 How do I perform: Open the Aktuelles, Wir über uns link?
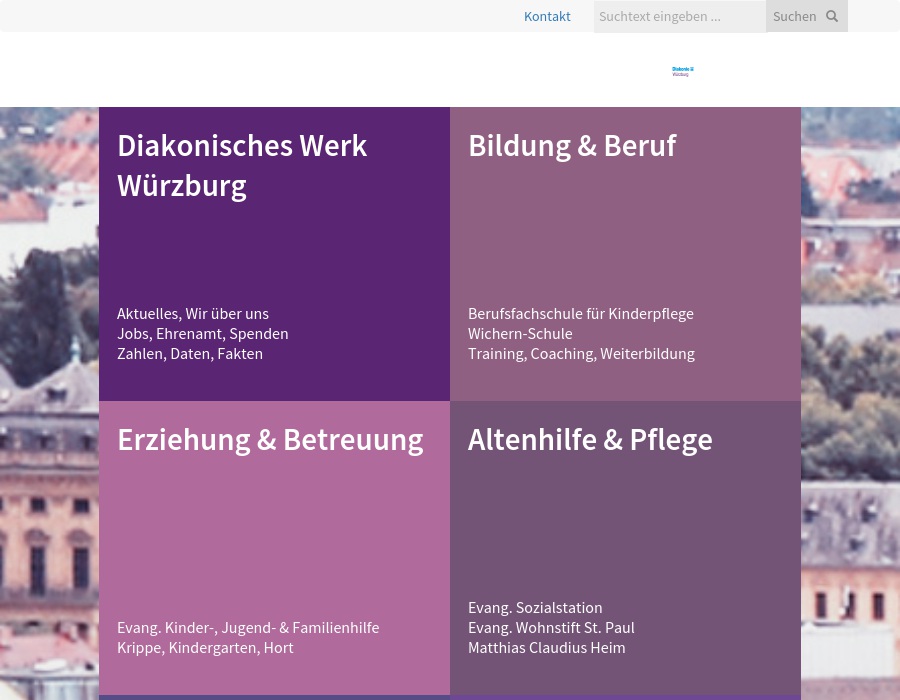(193, 313)
